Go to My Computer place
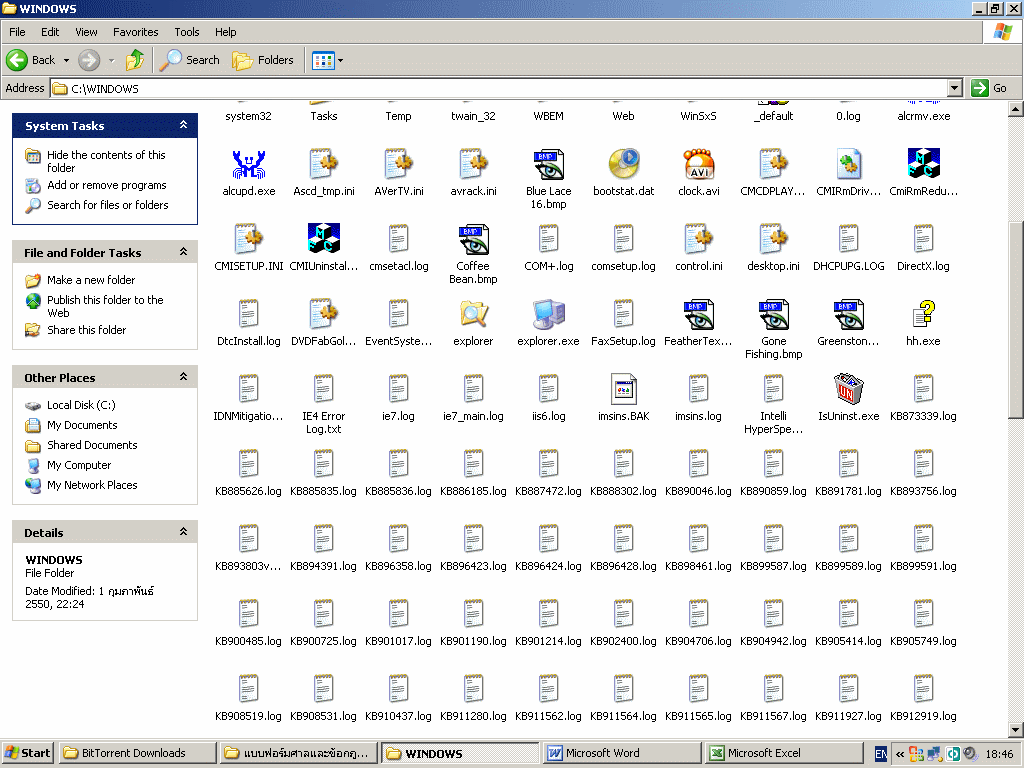Screen dimensions: 1024x768 79,466
